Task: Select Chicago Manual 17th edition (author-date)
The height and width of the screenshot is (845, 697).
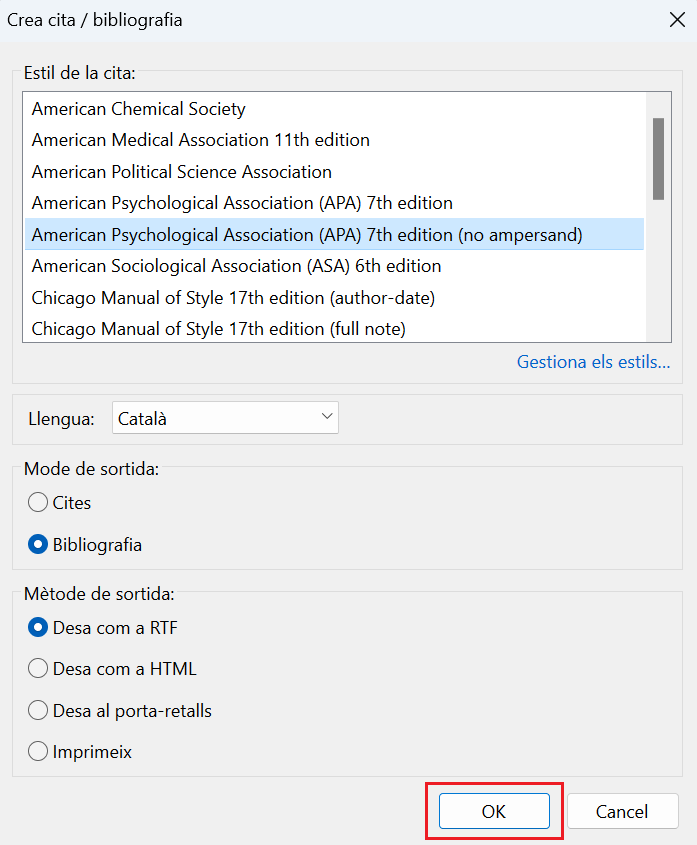Action: point(334,297)
